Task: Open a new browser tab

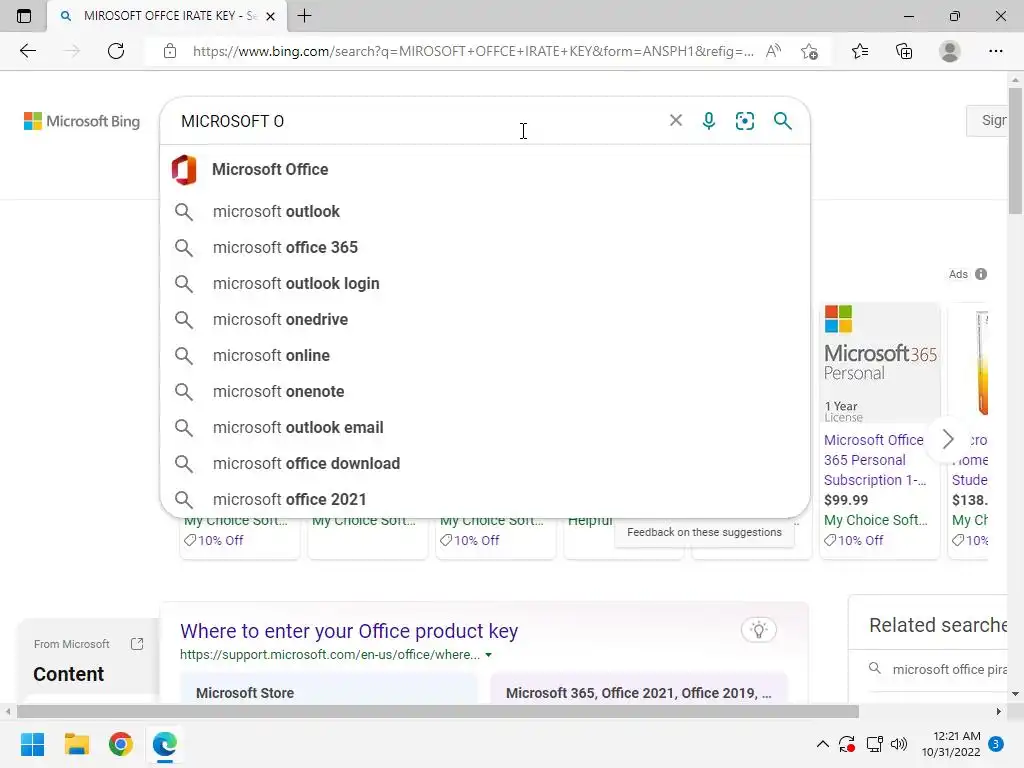Action: [304, 16]
